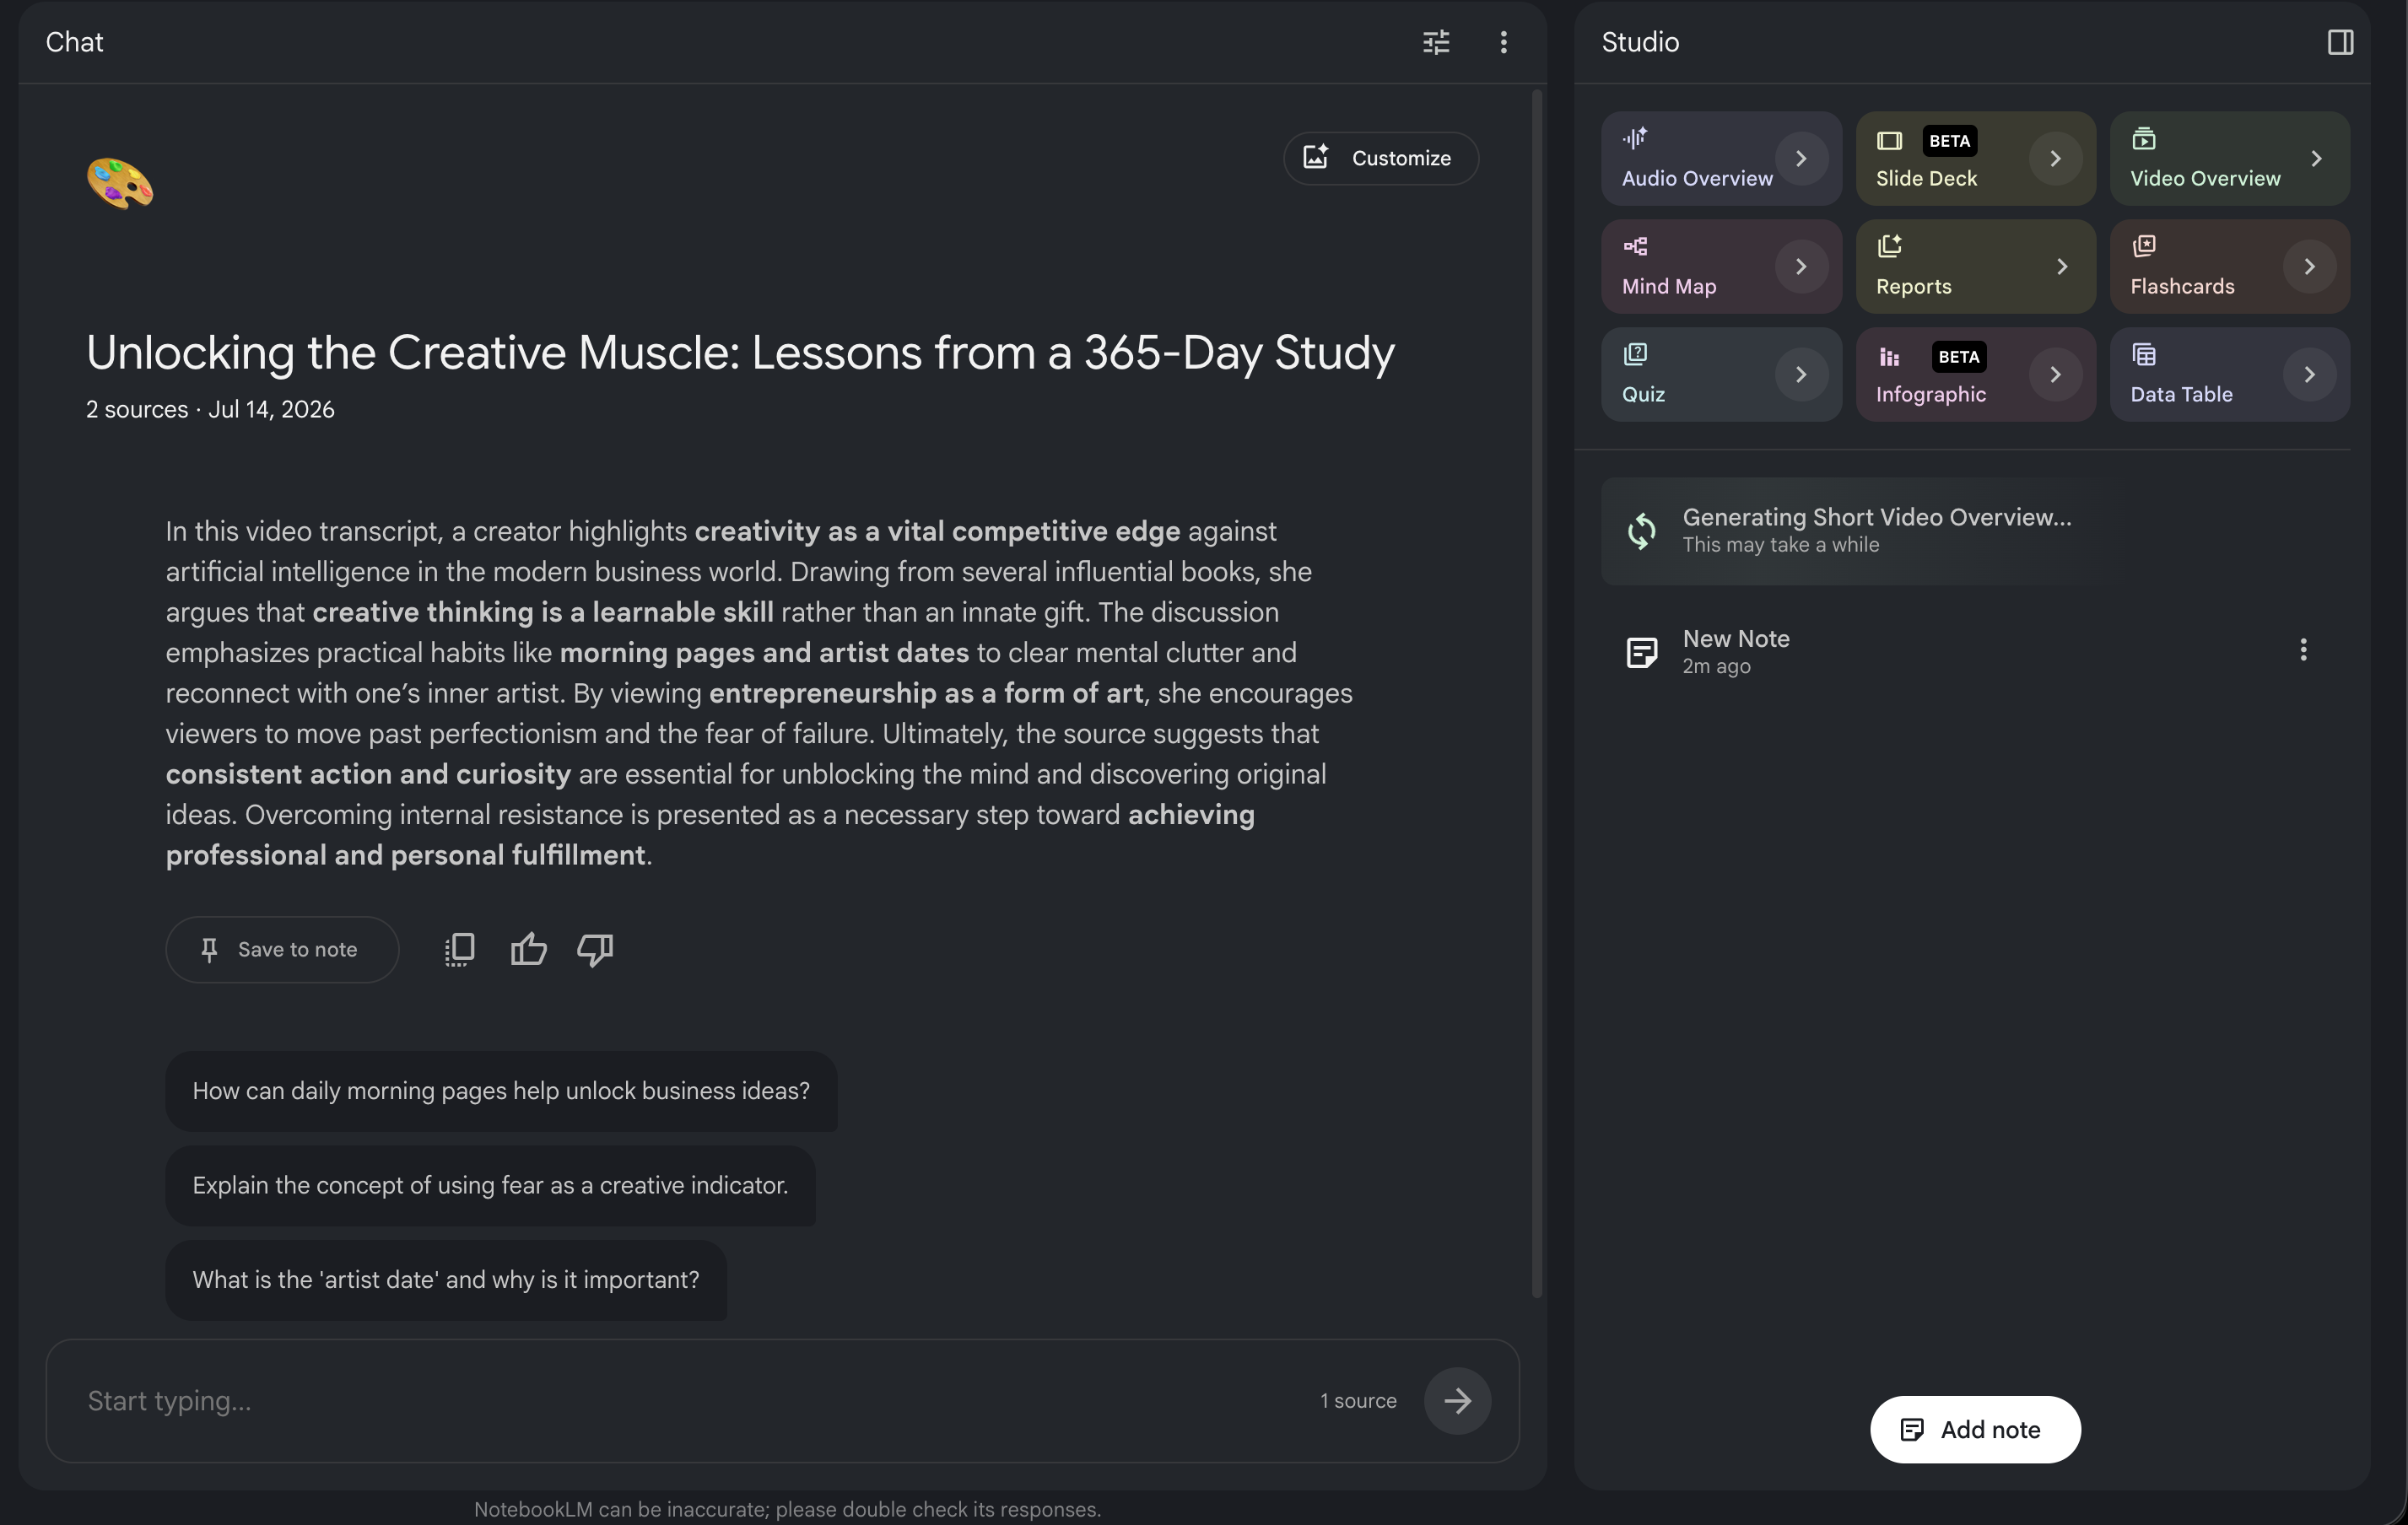Screen dimensions: 2408x1525
Task: Click the Quiz label
Action: [x=1643, y=394]
